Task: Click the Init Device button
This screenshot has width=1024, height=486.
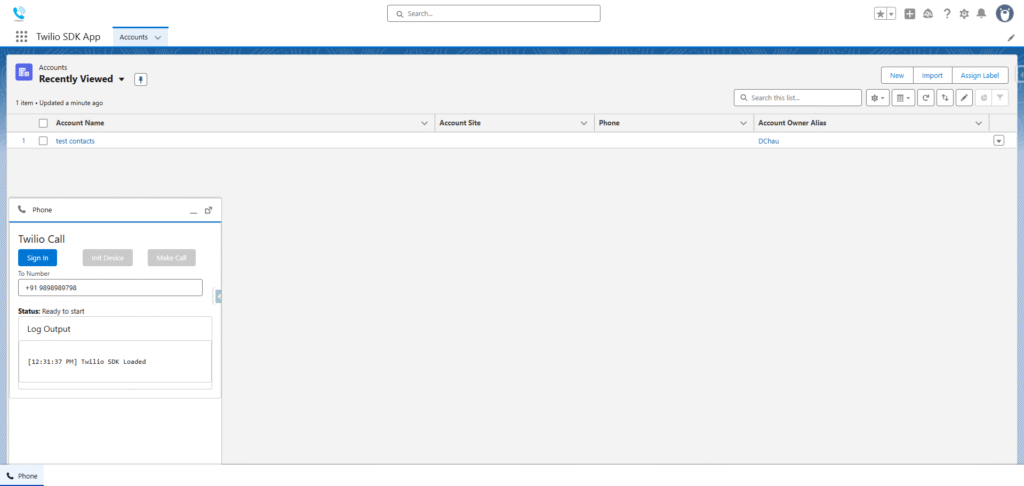Action: pos(108,258)
